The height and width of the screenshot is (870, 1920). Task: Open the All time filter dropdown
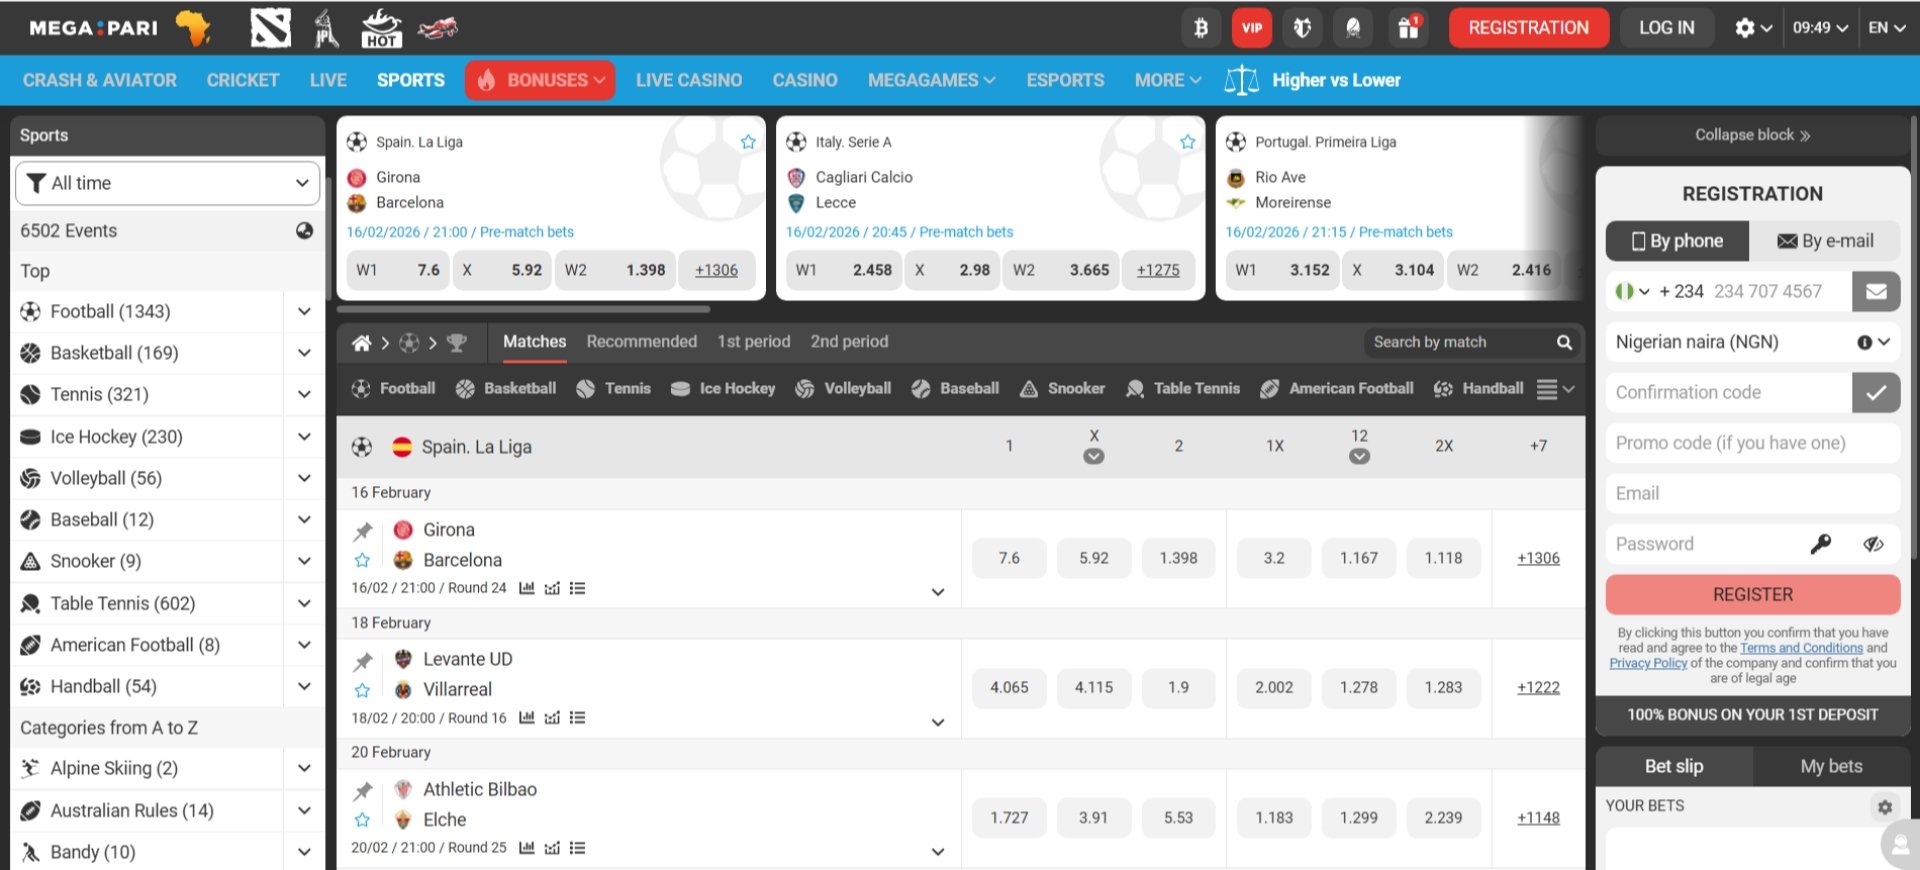coord(168,183)
